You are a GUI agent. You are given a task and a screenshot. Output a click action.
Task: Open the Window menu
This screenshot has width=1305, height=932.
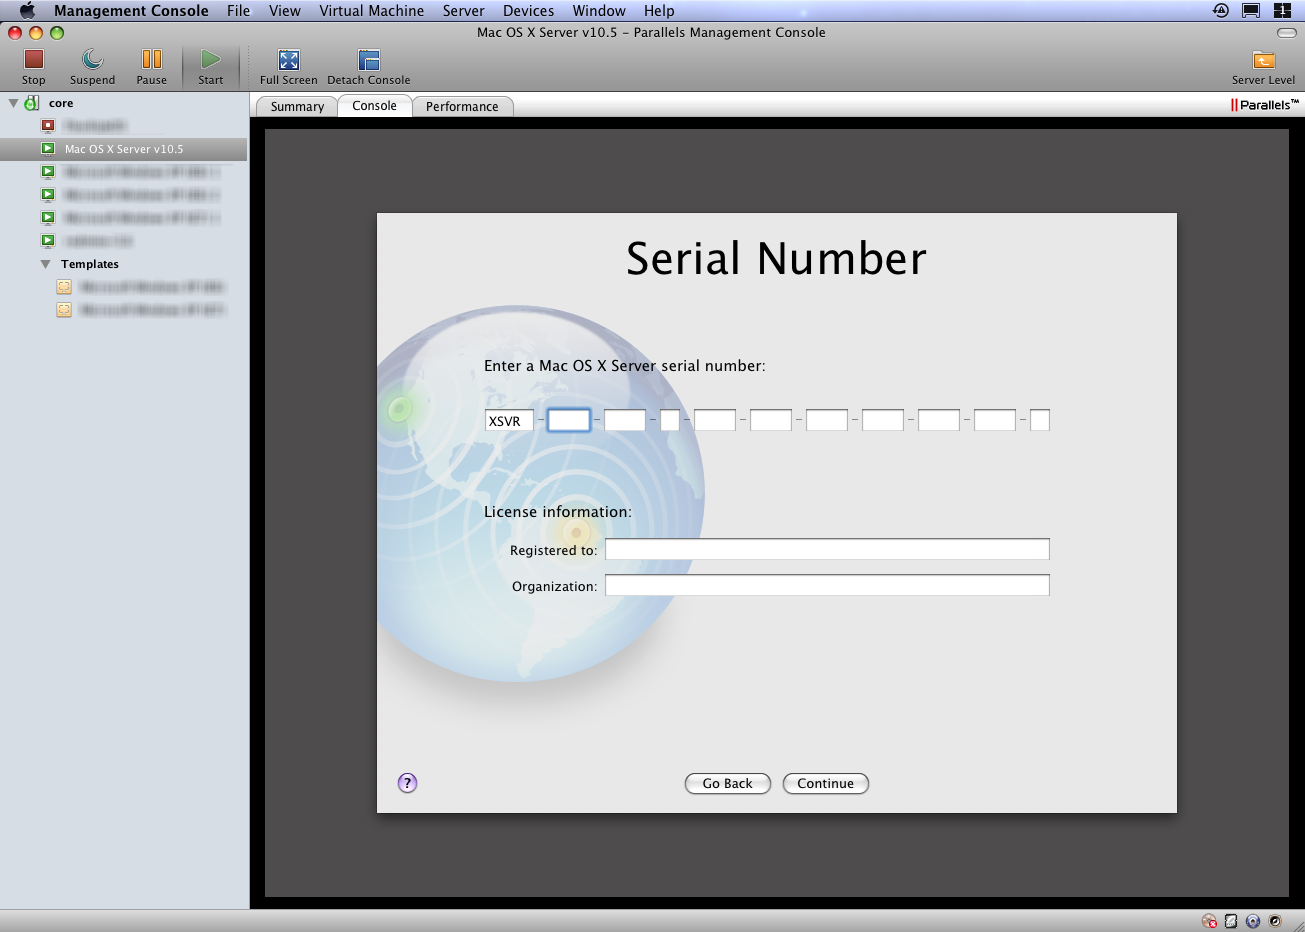[x=599, y=11]
